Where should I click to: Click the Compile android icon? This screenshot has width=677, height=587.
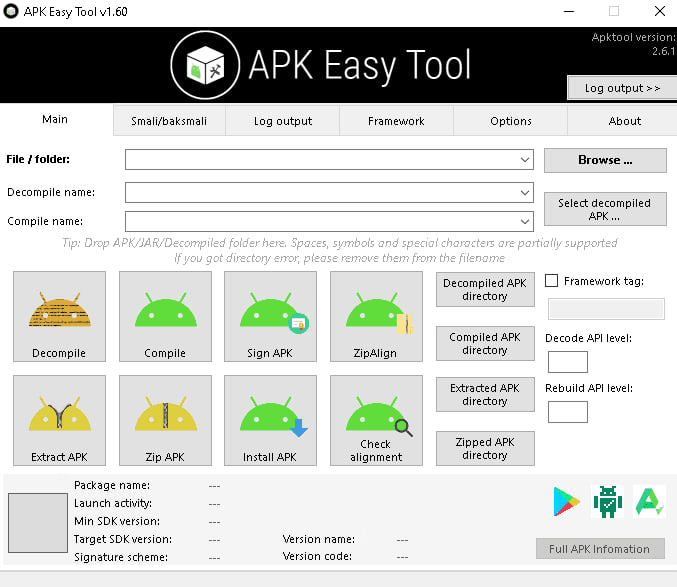pyautogui.click(x=165, y=315)
